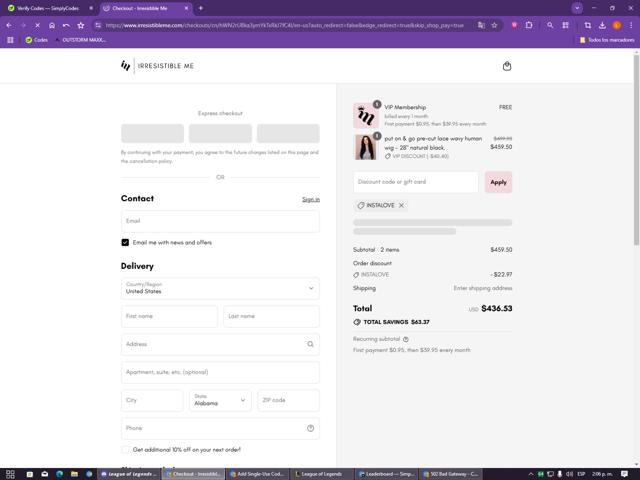Click the First name field
This screenshot has height=480, width=640.
(x=169, y=316)
